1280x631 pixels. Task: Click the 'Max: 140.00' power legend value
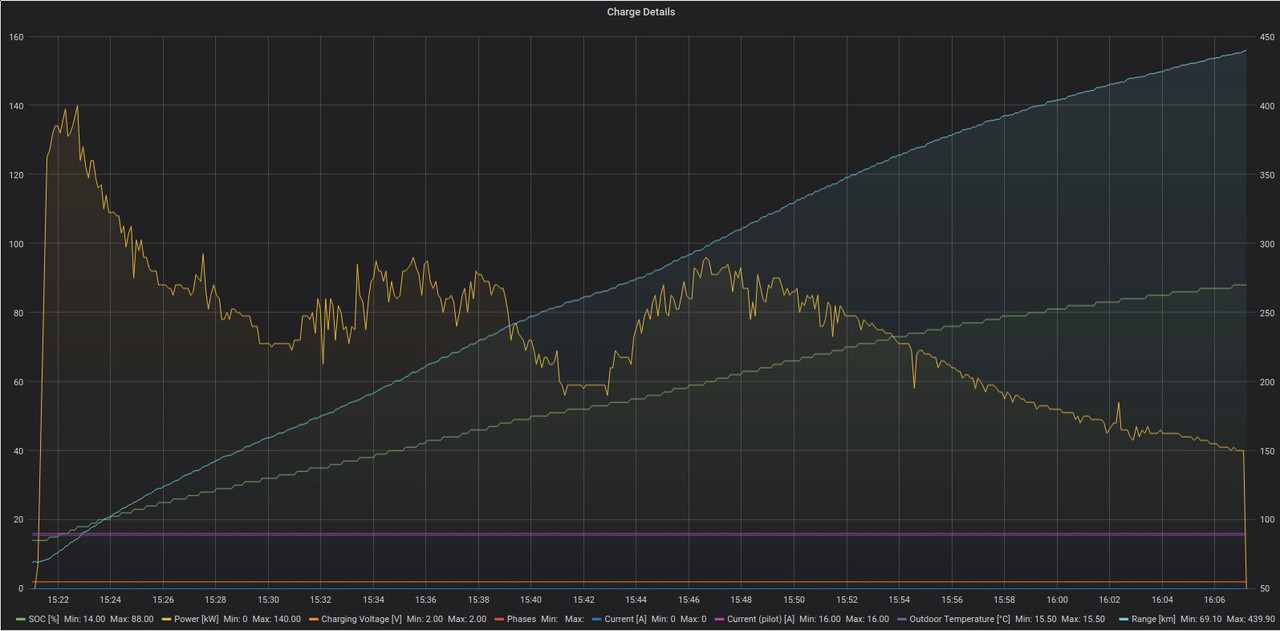[276, 619]
